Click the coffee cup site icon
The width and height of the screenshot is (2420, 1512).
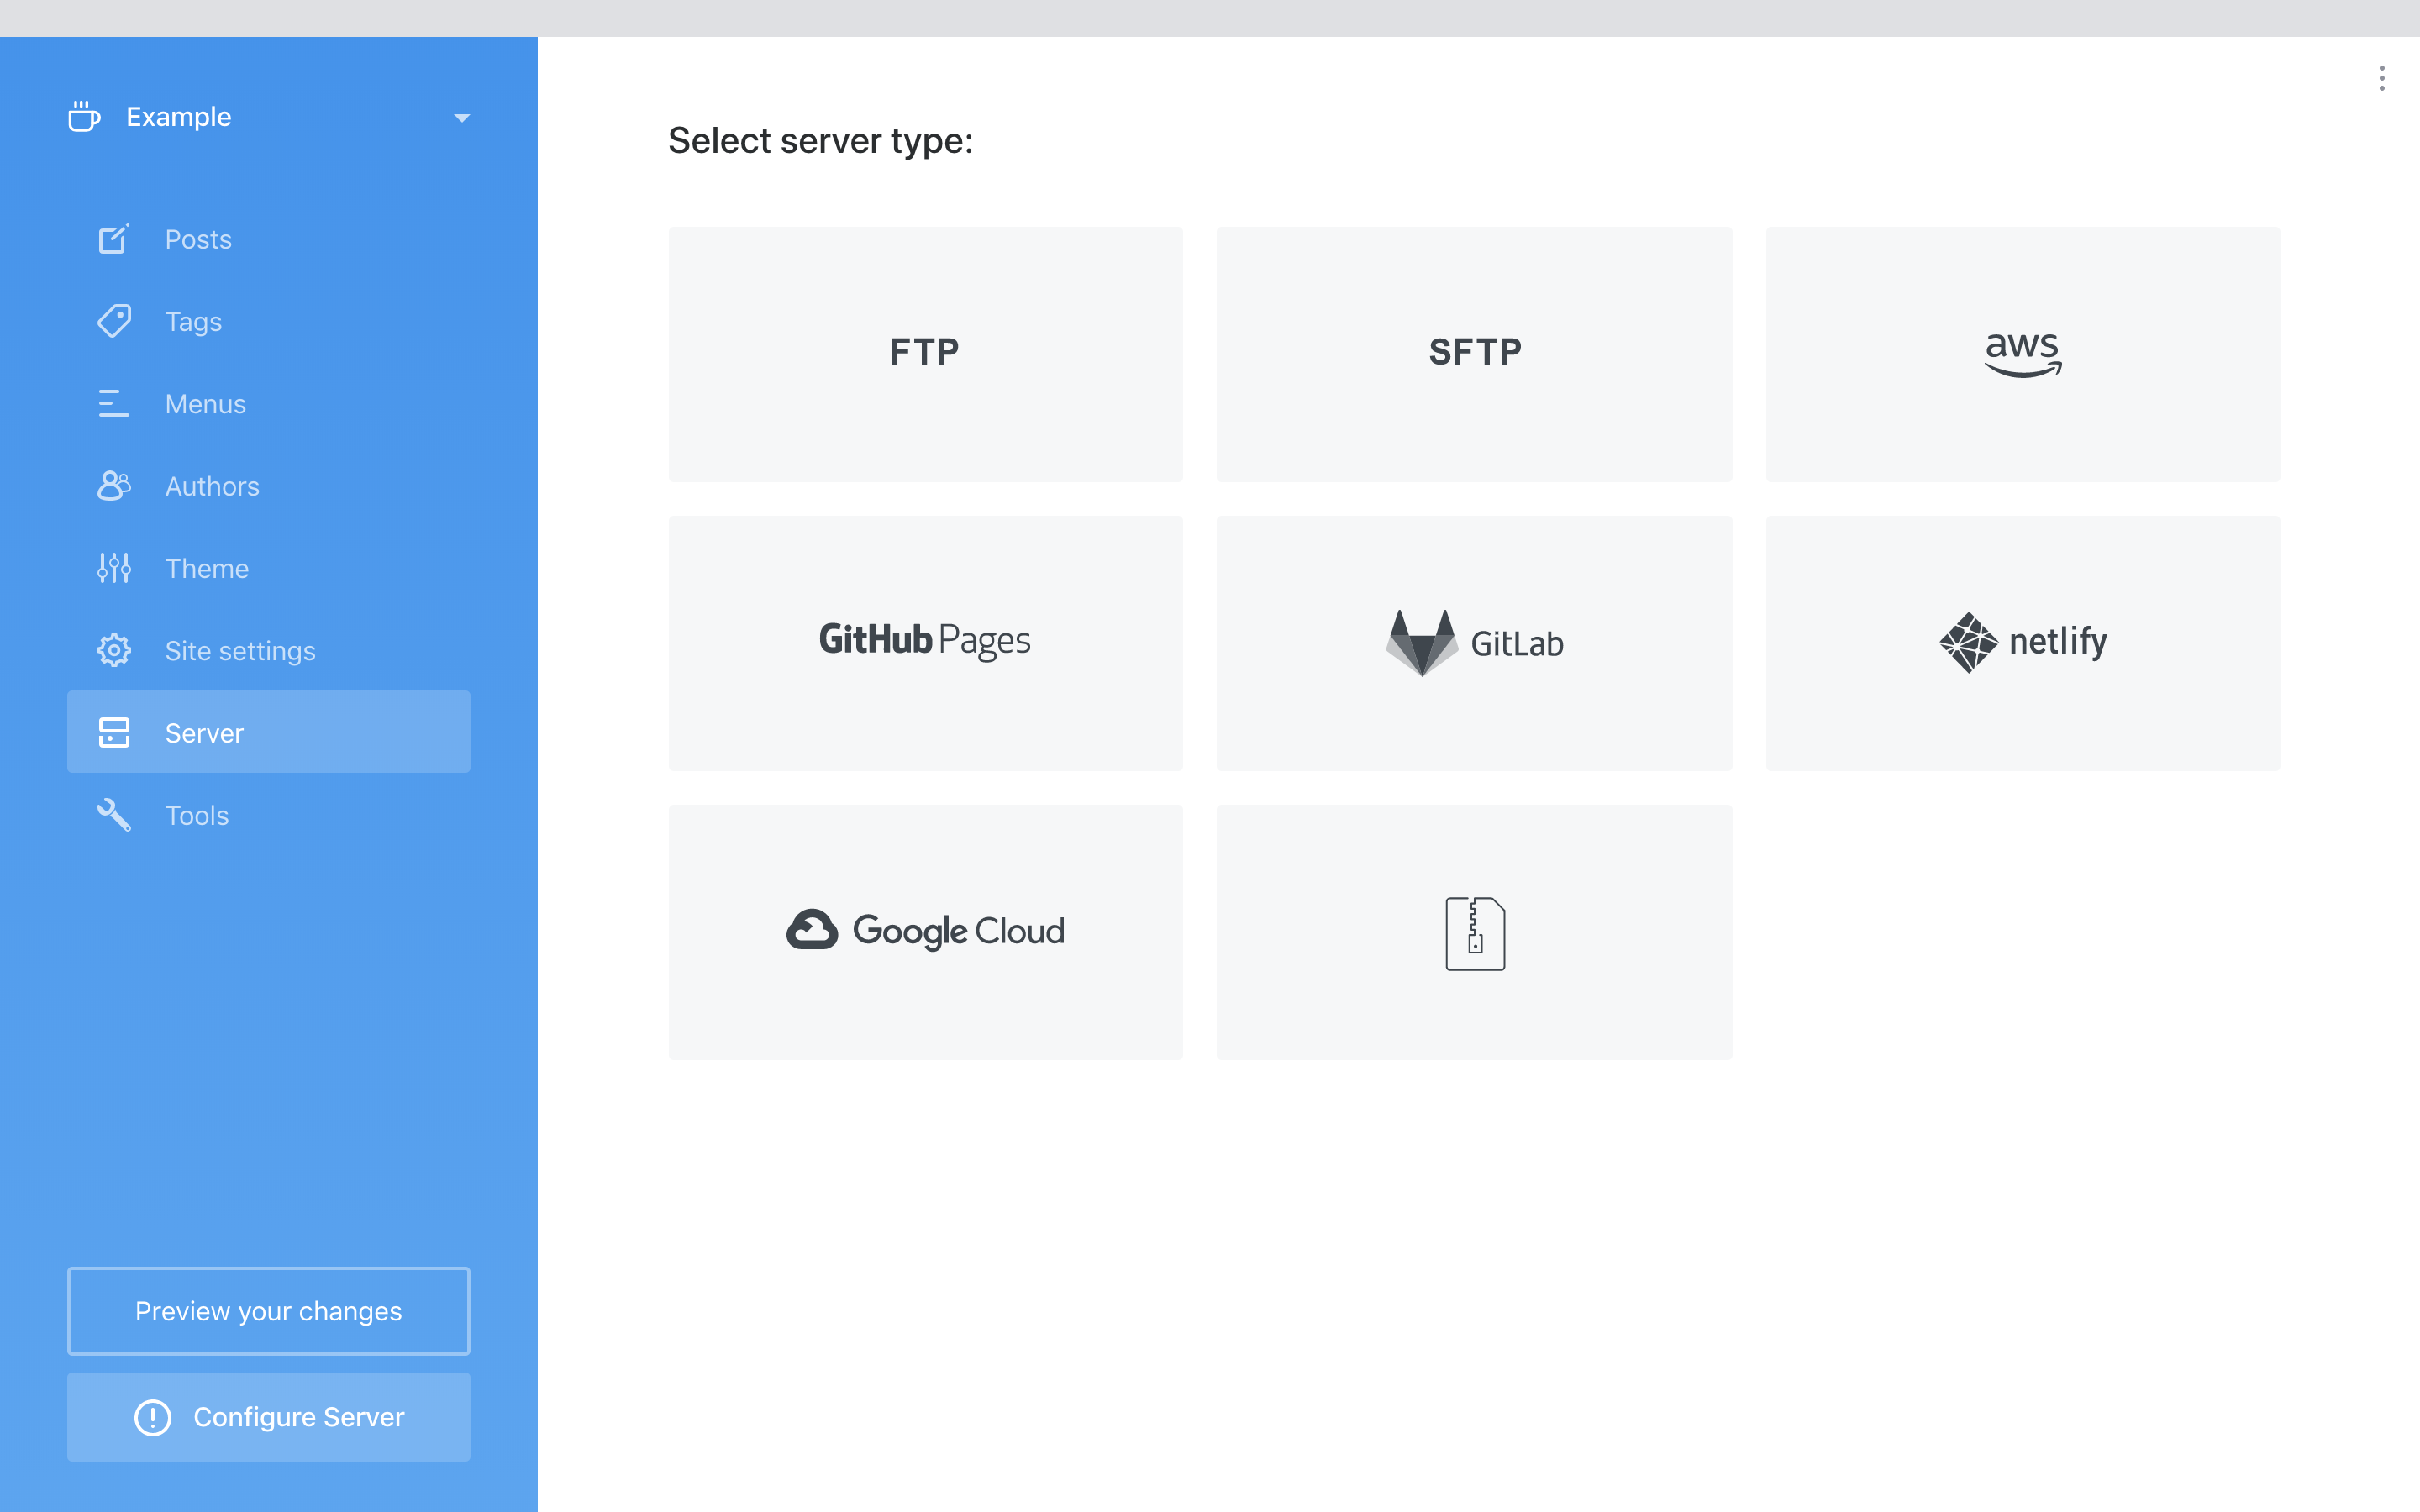[x=84, y=117]
